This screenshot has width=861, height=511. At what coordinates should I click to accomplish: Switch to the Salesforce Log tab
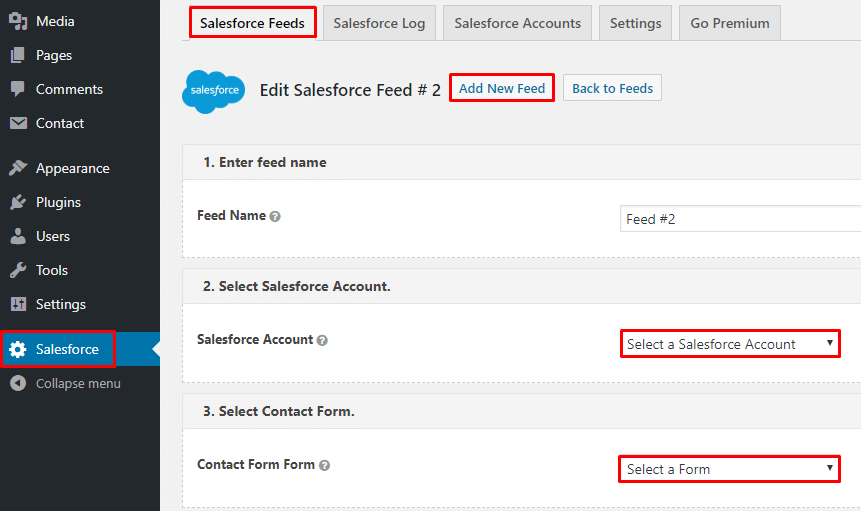pos(379,23)
